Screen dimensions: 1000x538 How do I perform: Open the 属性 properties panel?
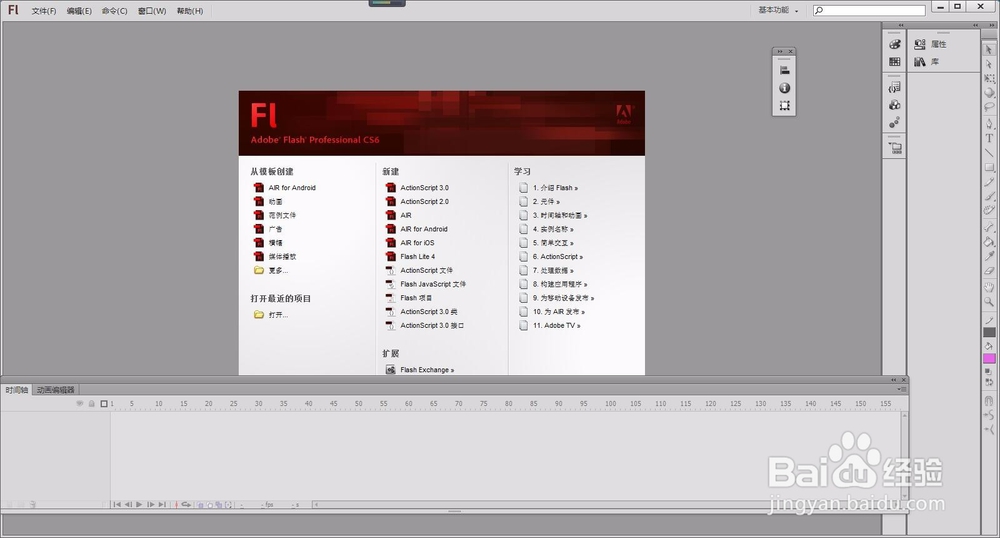click(x=930, y=44)
